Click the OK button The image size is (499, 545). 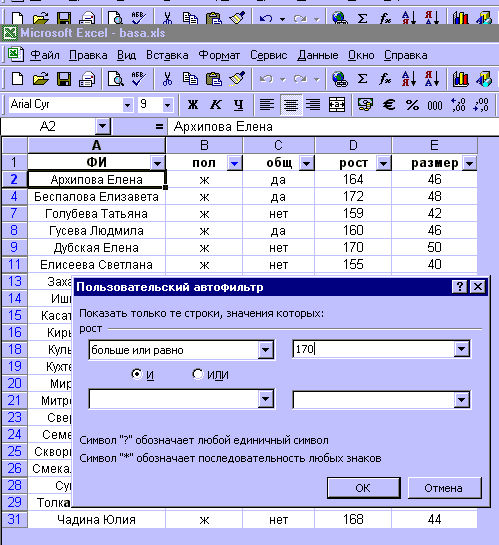tap(363, 488)
